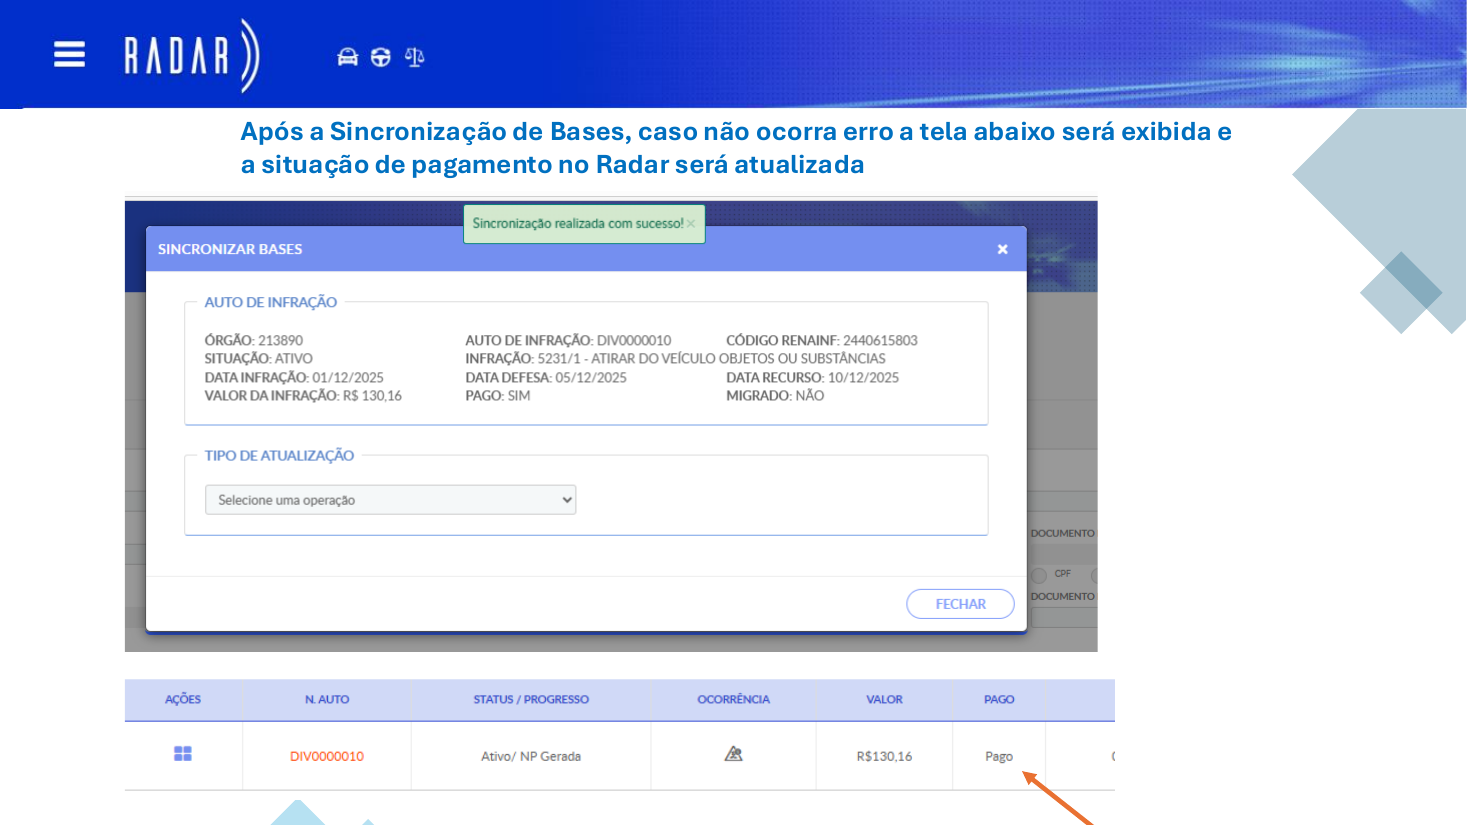The width and height of the screenshot is (1467, 825).
Task: Click the SITUAÇÃO: ATIVO text
Action: coord(259,358)
